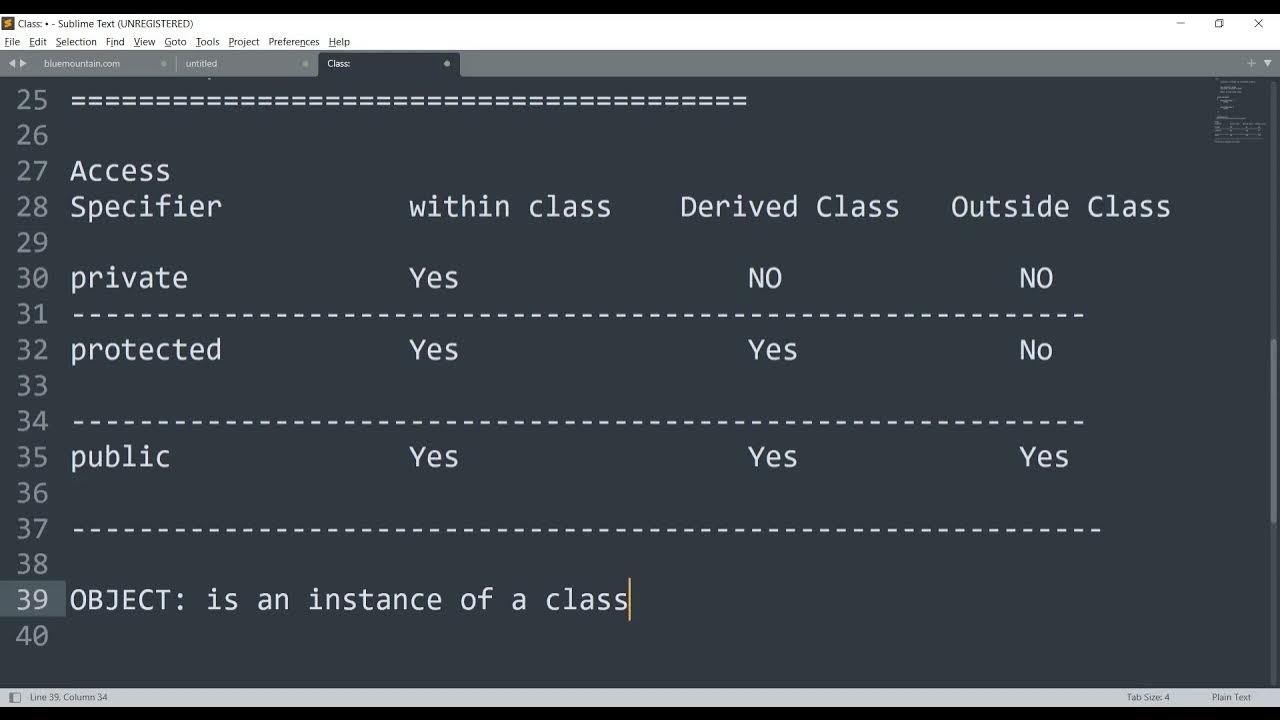
Task: Click the side bar toggle icon in status bar
Action: (x=14, y=697)
